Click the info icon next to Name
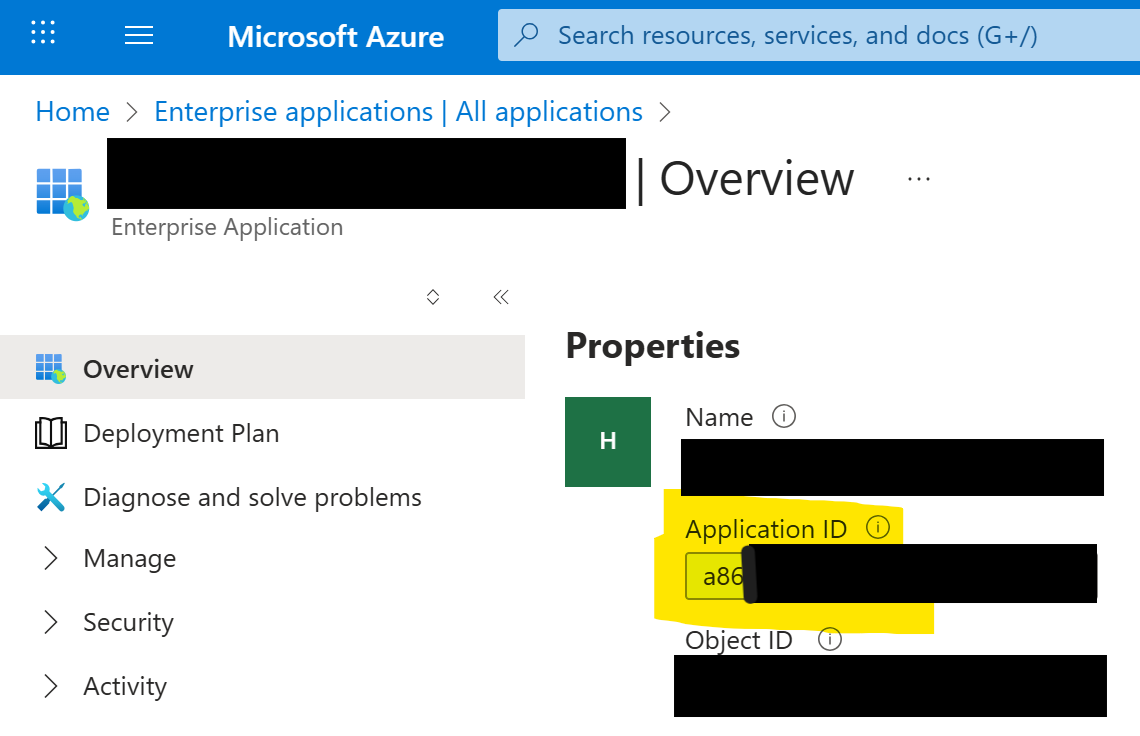The width and height of the screenshot is (1140, 736). click(x=785, y=417)
